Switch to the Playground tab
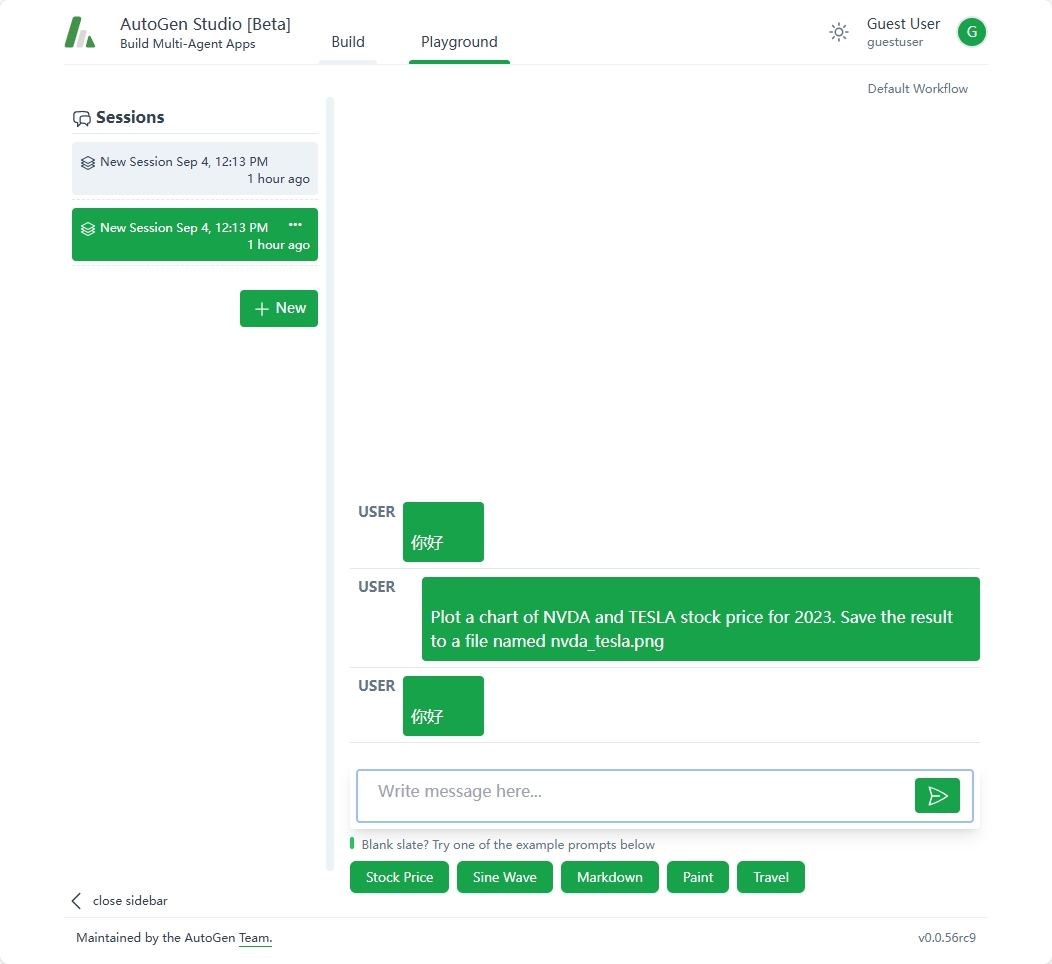This screenshot has height=964, width=1052. (459, 42)
